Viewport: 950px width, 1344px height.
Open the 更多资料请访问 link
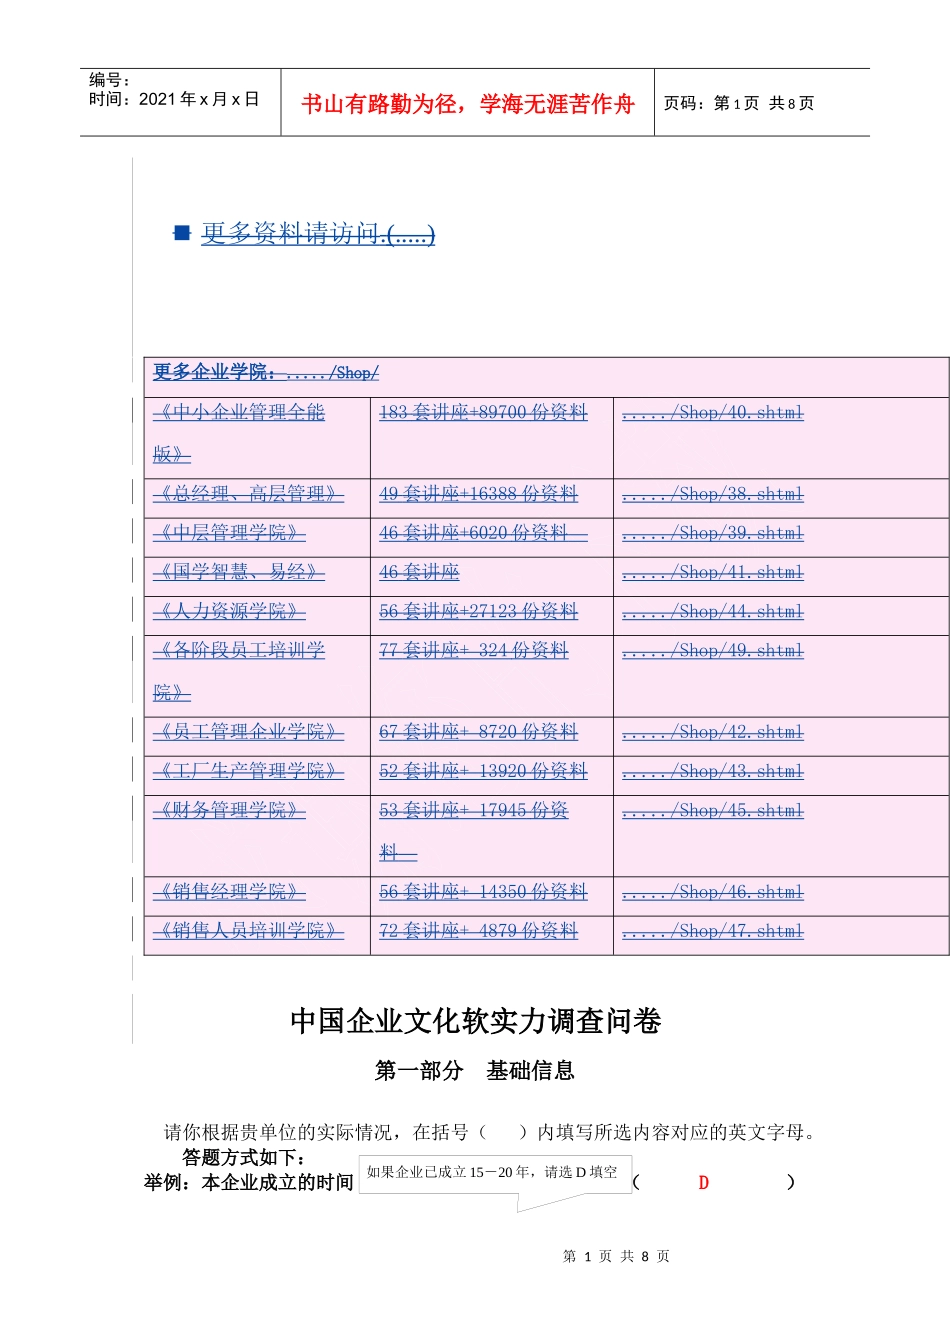pyautogui.click(x=318, y=234)
